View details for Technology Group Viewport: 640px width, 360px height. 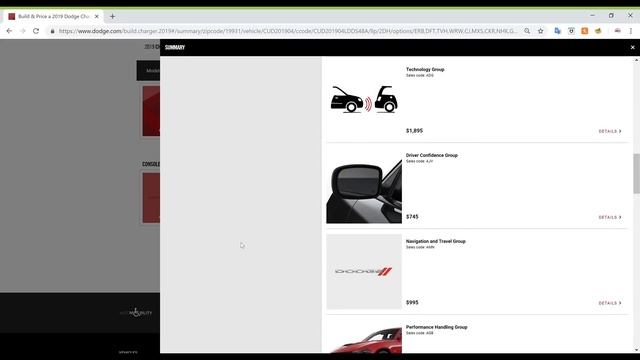(610, 131)
